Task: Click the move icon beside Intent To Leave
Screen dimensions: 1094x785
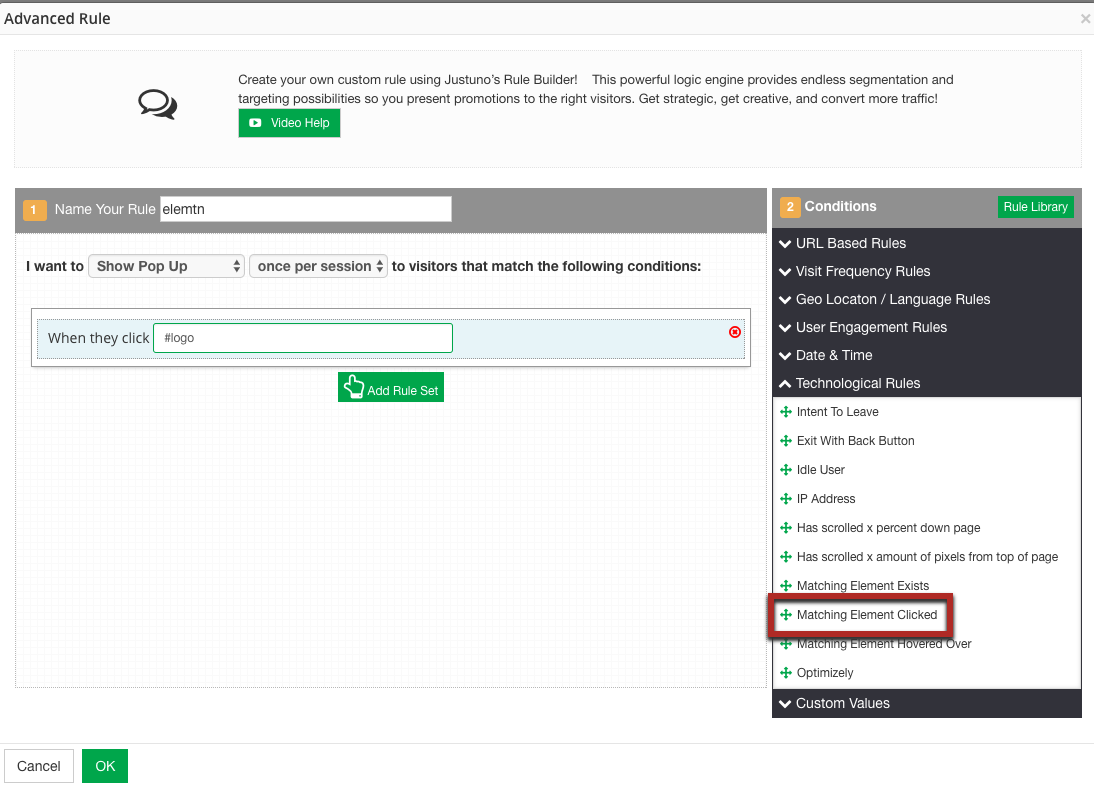Action: click(x=786, y=412)
